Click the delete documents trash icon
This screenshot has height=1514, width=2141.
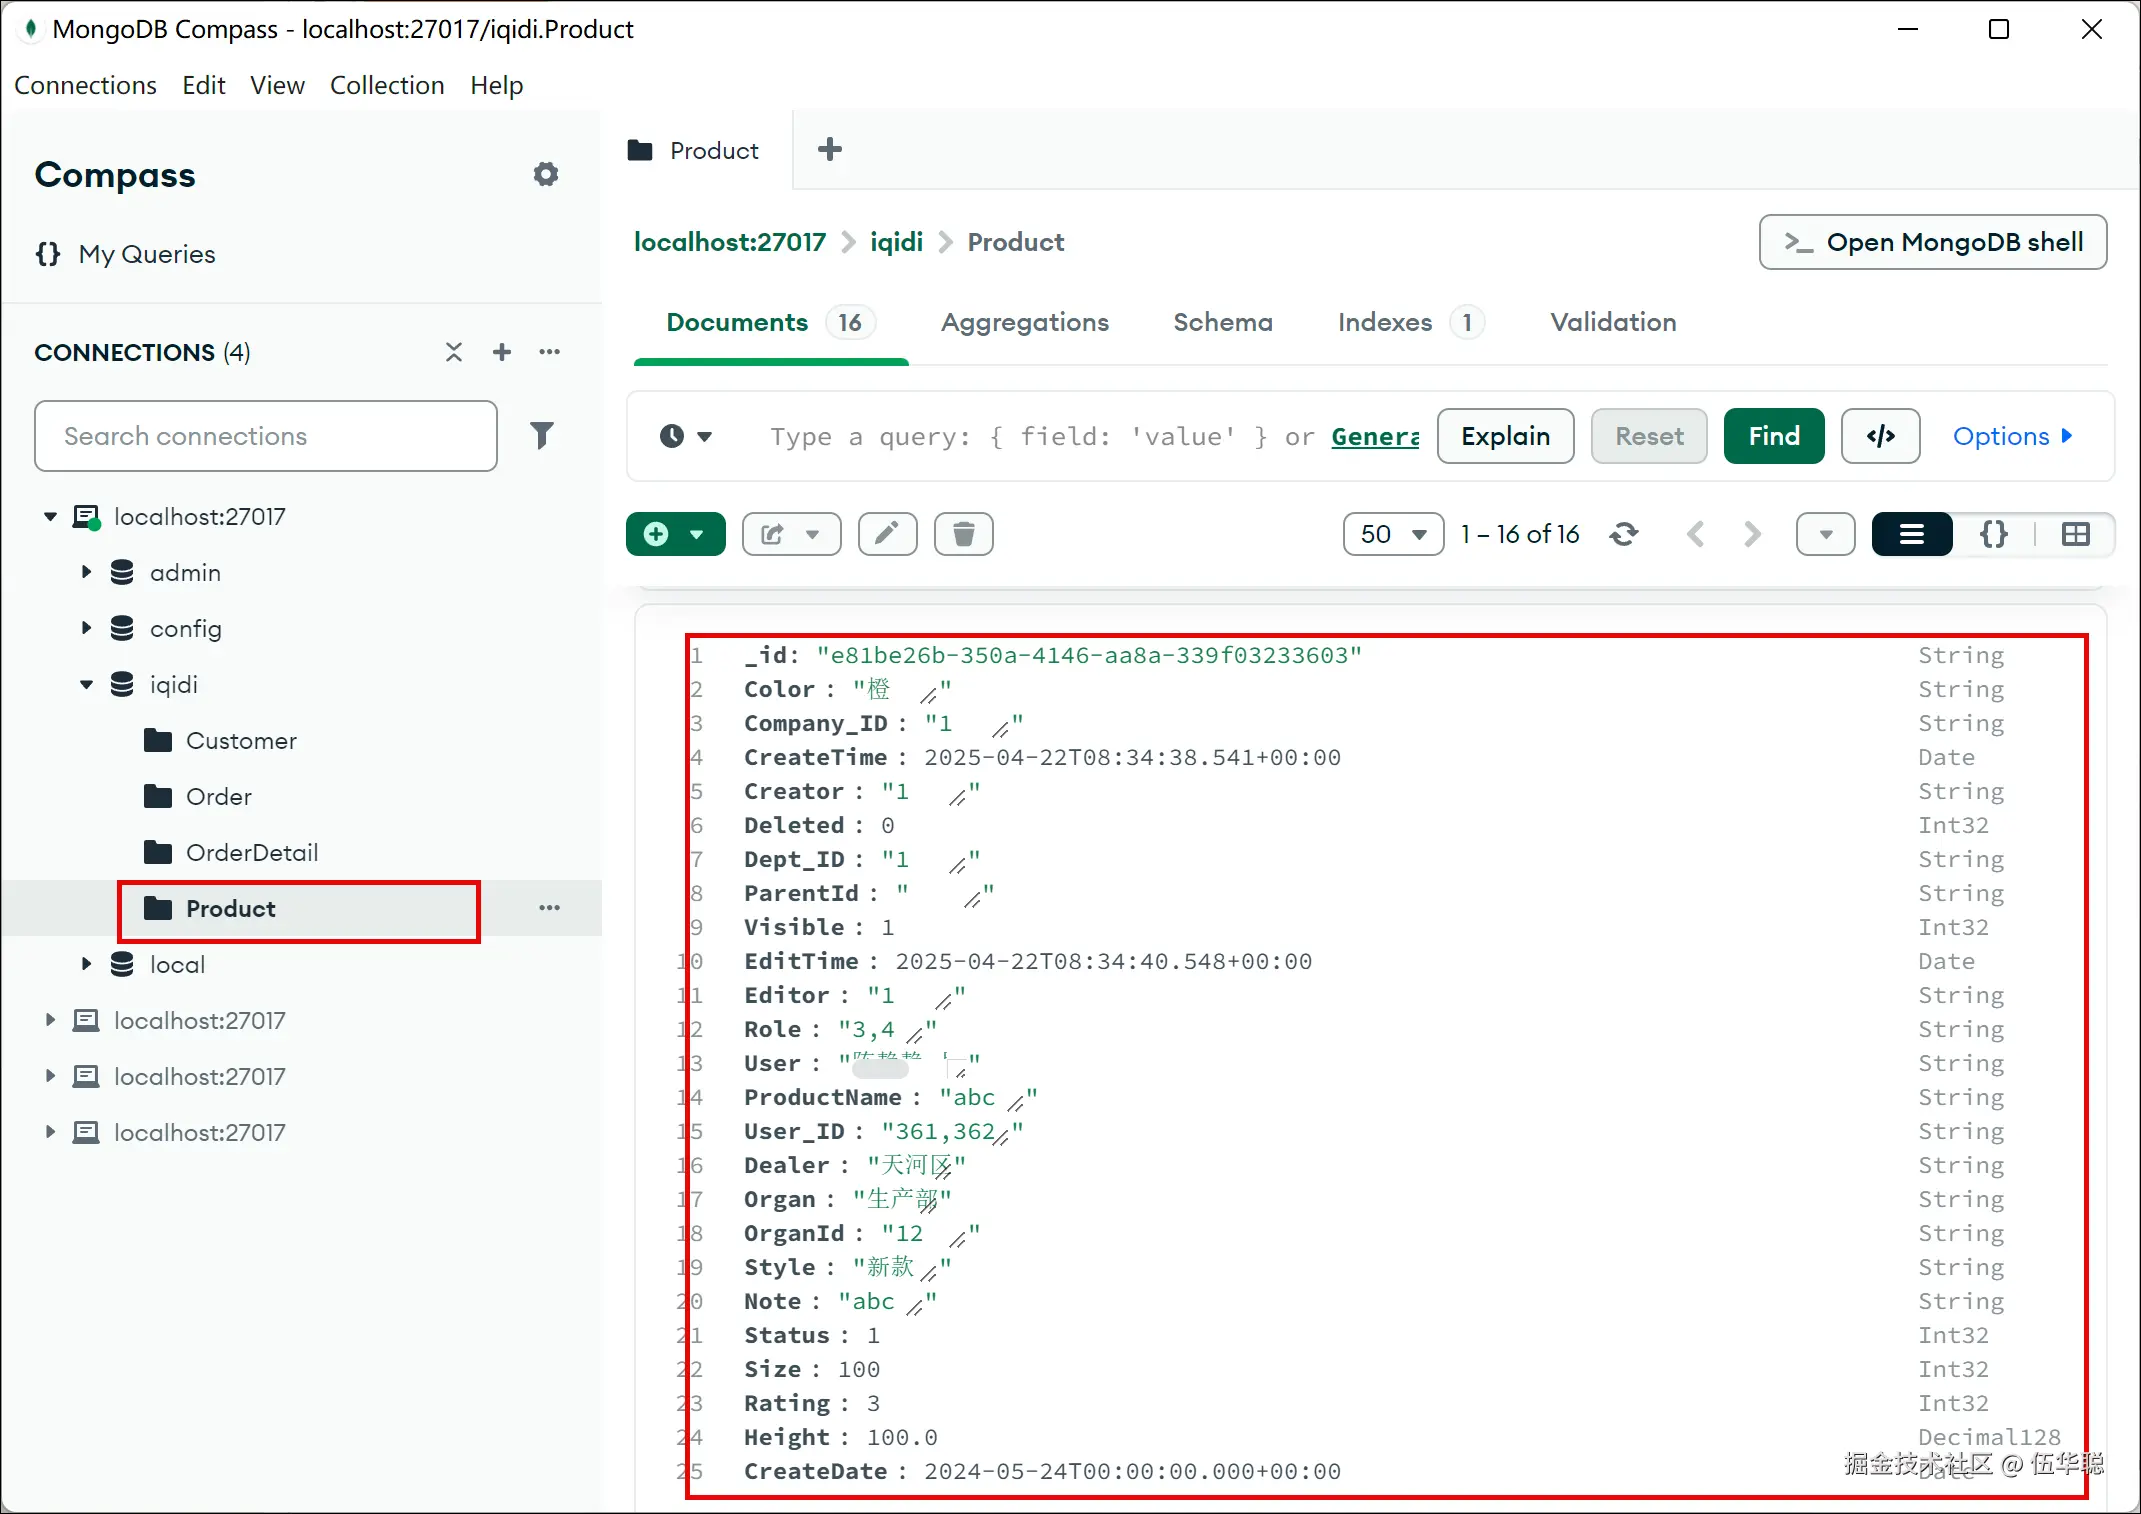963,534
